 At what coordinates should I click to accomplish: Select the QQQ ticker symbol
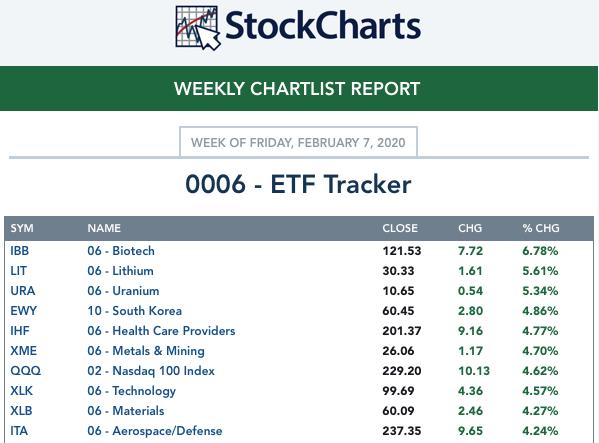(x=25, y=371)
